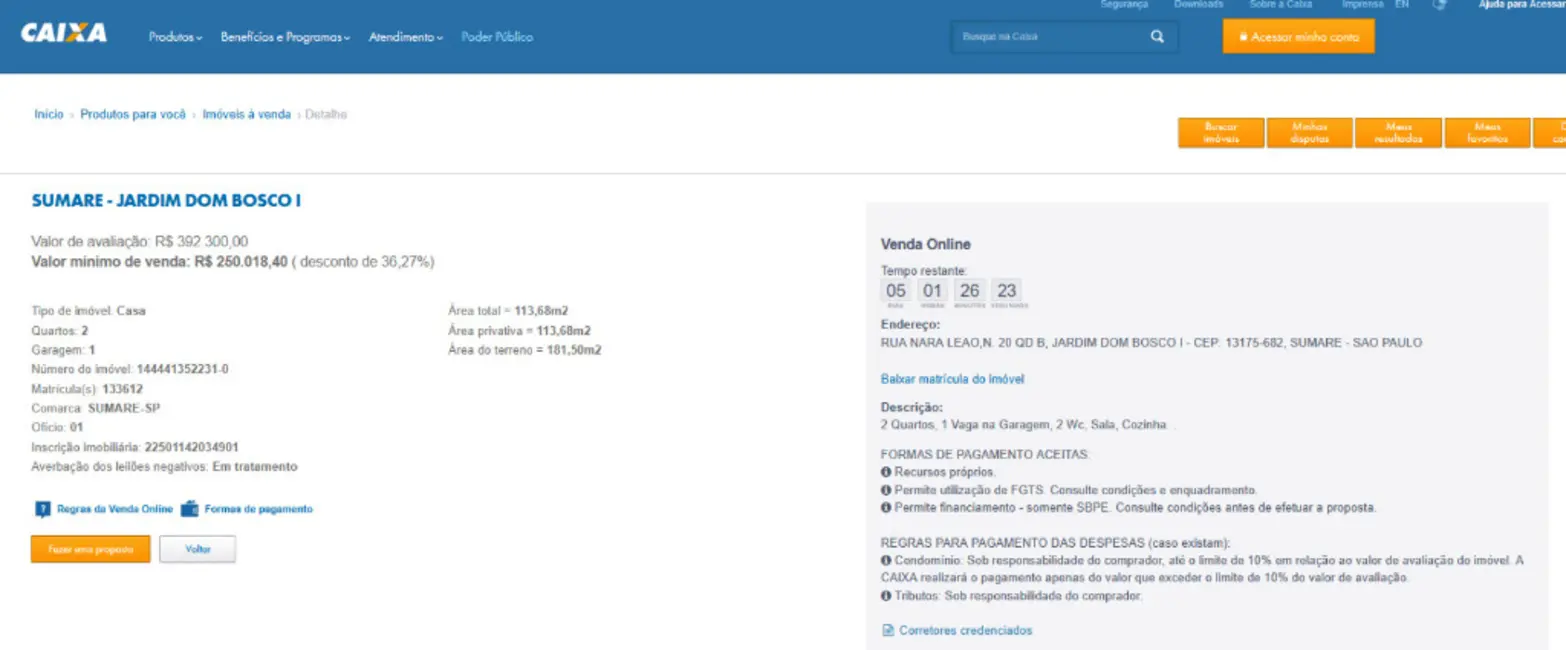The height and width of the screenshot is (650, 1566).
Task: Open Ajuda para Acessar link
Action: pos(1521,5)
